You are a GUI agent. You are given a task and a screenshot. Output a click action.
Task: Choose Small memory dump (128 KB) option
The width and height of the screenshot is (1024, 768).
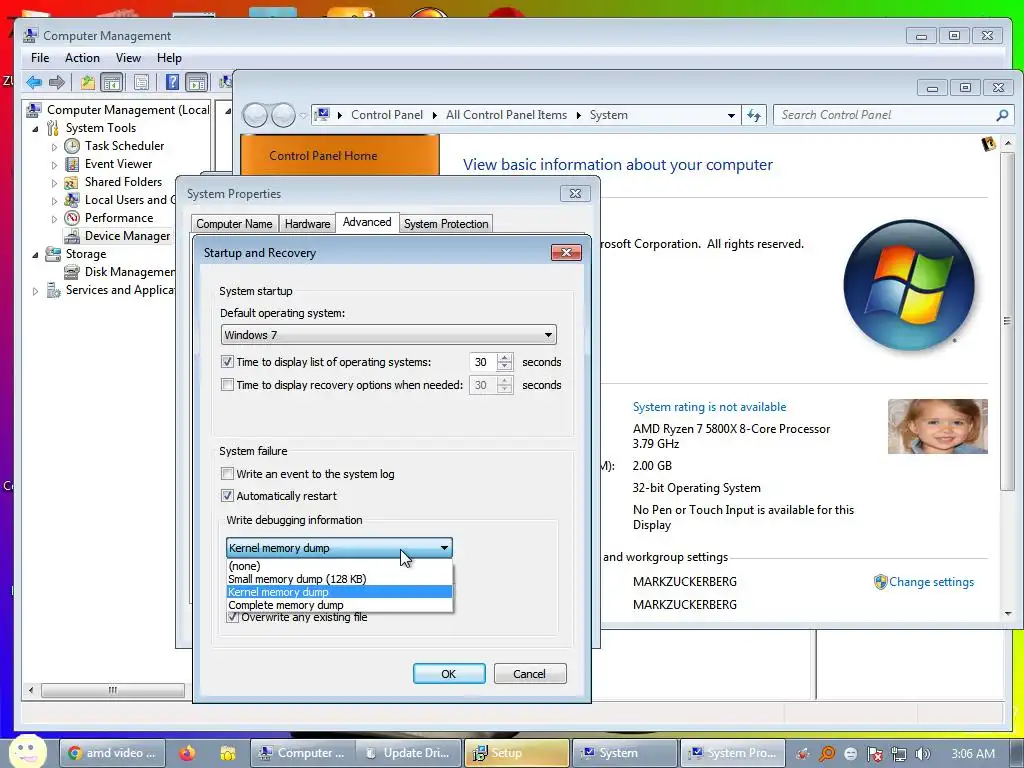[339, 579]
